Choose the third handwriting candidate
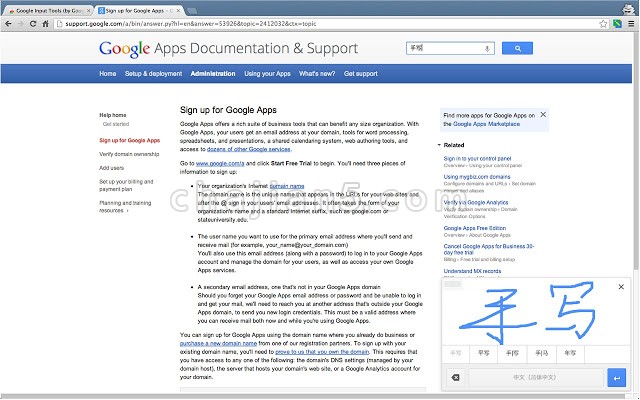 pos(512,353)
